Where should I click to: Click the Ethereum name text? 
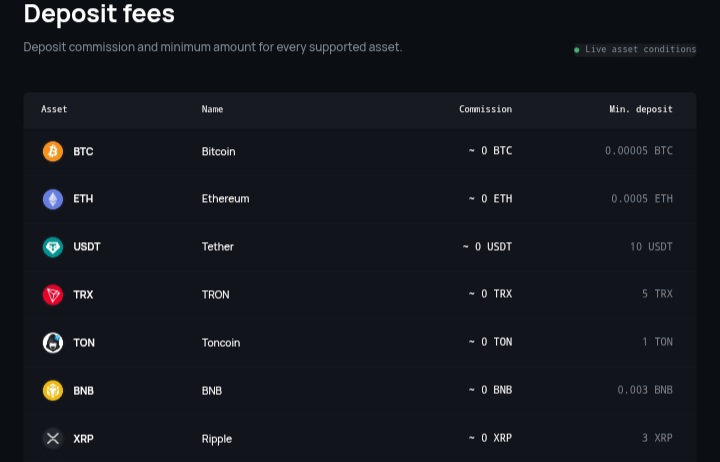225,199
